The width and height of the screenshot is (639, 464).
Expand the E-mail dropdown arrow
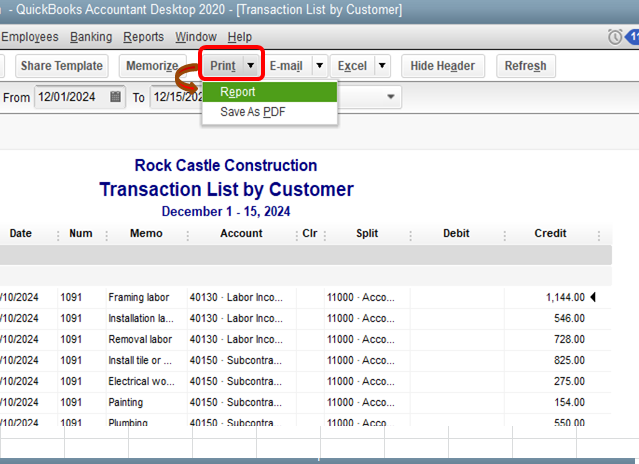click(x=320, y=66)
